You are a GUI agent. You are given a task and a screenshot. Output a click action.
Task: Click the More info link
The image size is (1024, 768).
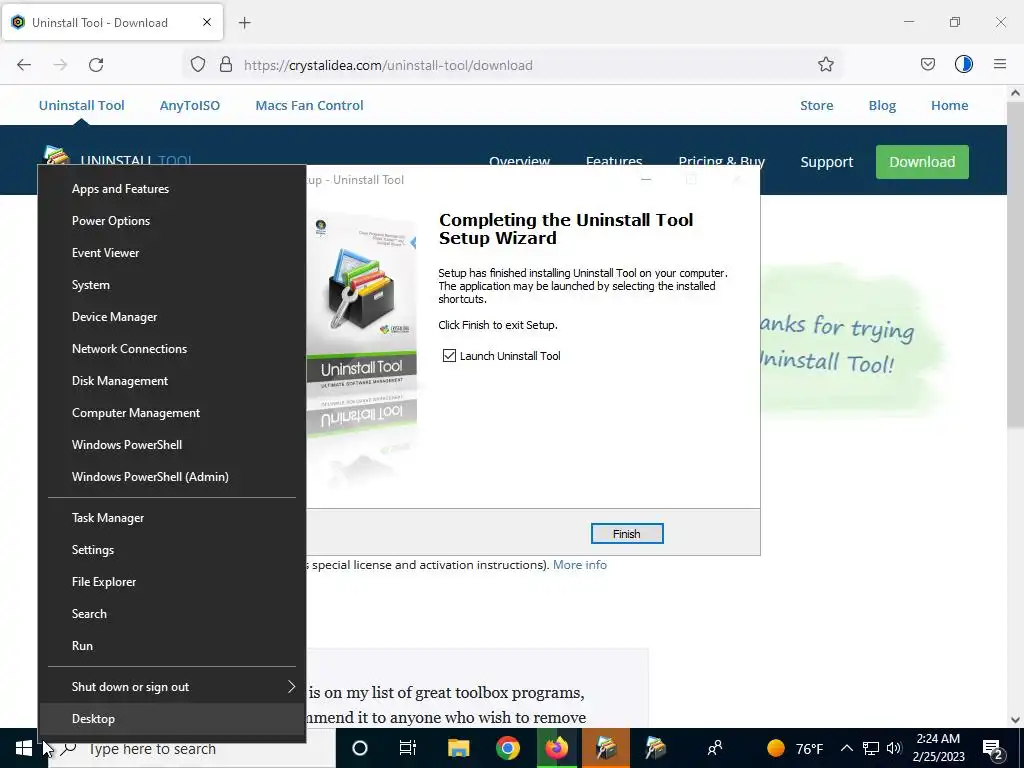(x=580, y=565)
